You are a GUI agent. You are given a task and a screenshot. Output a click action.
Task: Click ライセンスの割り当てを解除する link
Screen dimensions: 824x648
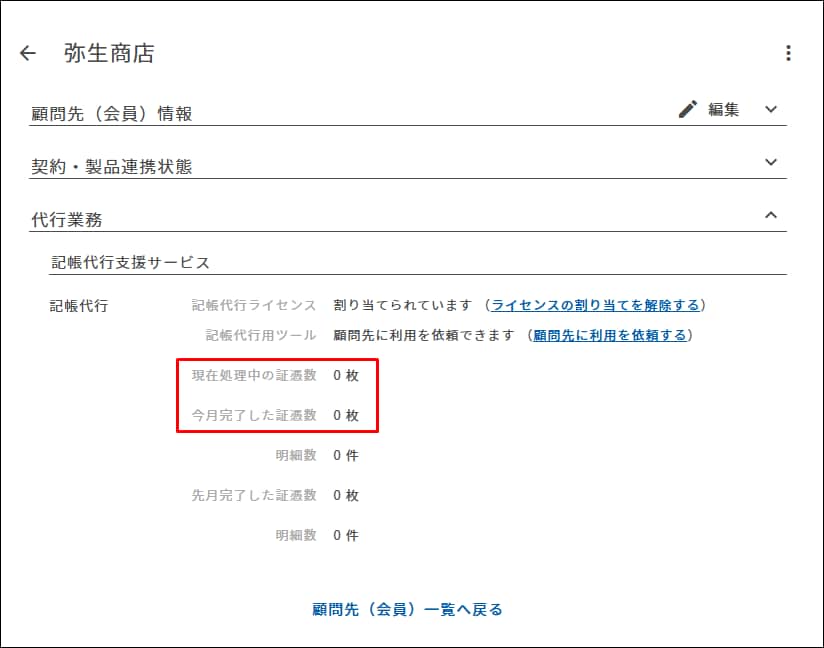pyautogui.click(x=594, y=305)
